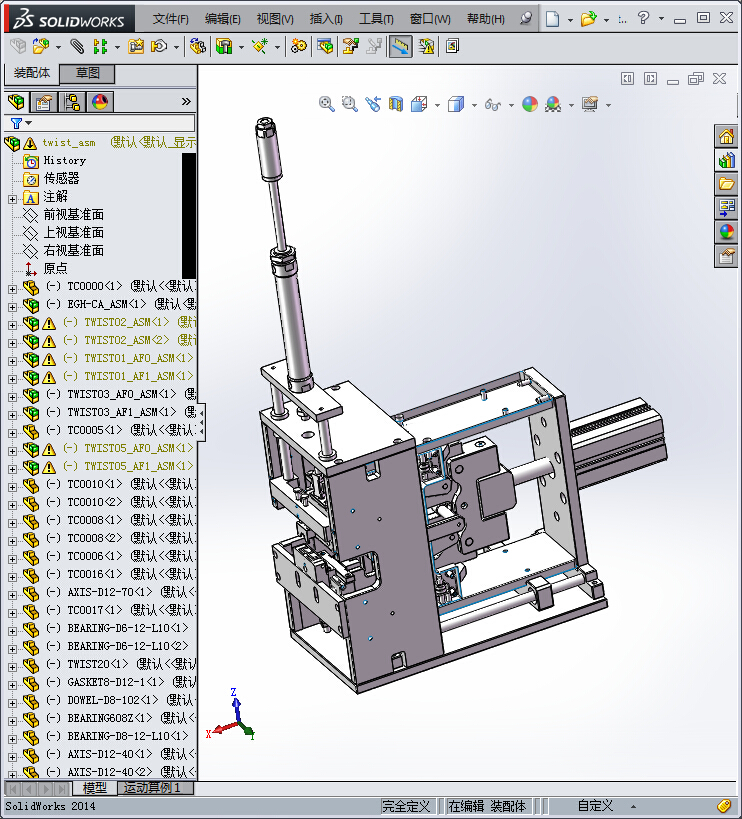Open File Explorer task pane tab
Image resolution: width=742 pixels, height=819 pixels.
click(726, 184)
